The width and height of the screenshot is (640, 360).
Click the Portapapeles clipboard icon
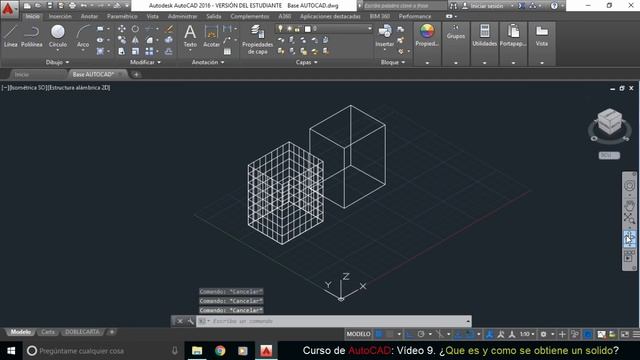tap(513, 31)
